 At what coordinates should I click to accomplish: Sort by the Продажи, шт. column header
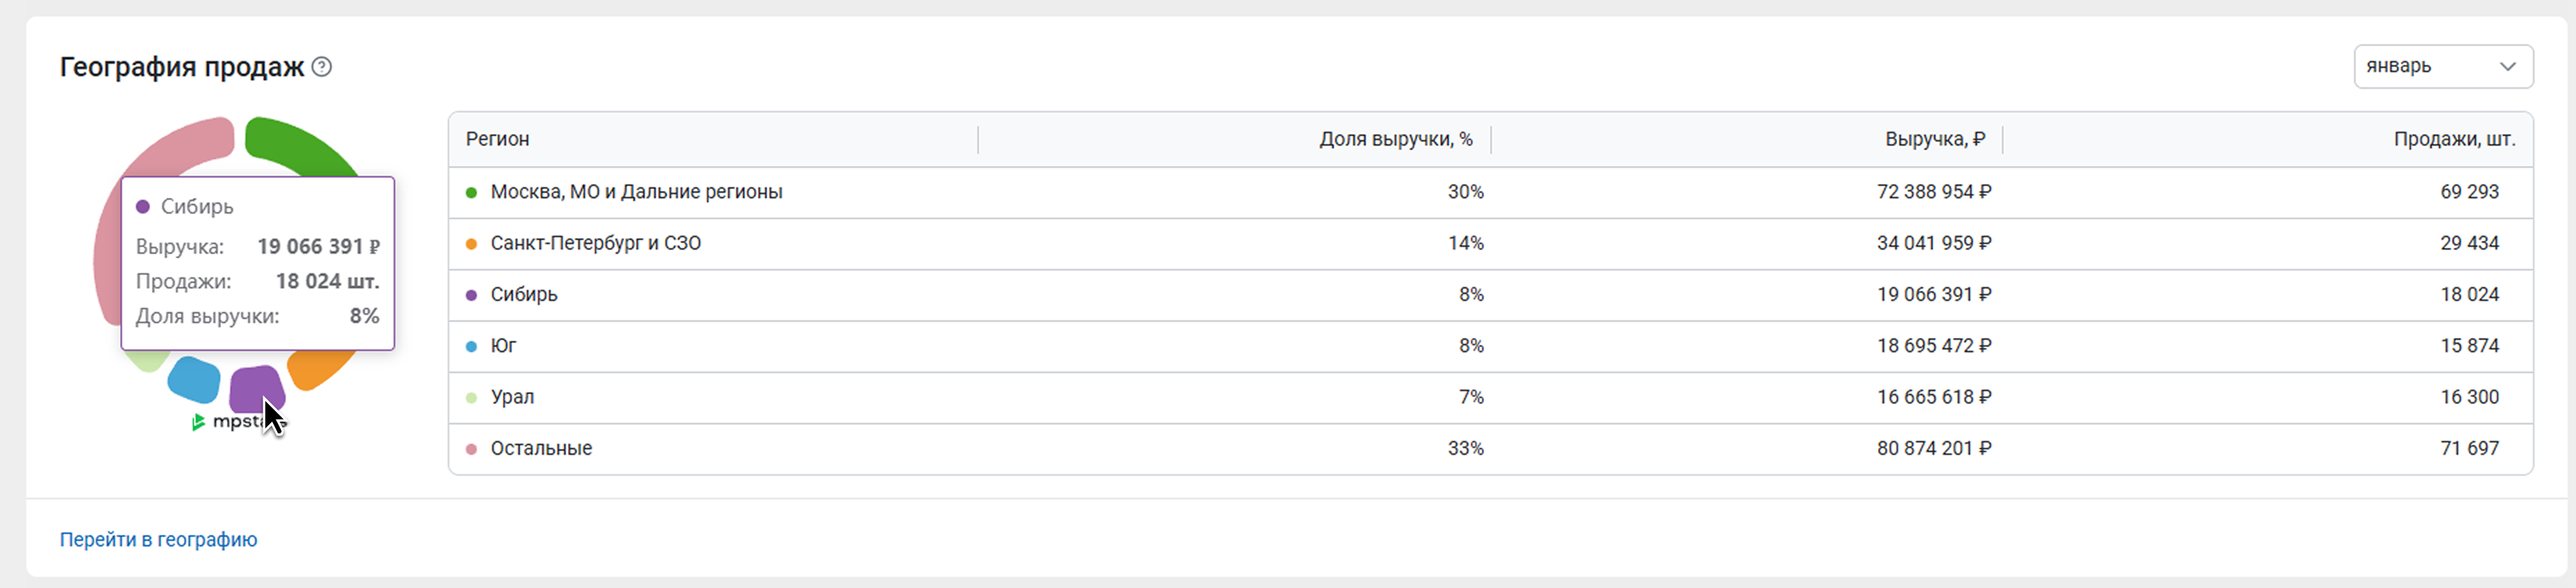point(2453,139)
